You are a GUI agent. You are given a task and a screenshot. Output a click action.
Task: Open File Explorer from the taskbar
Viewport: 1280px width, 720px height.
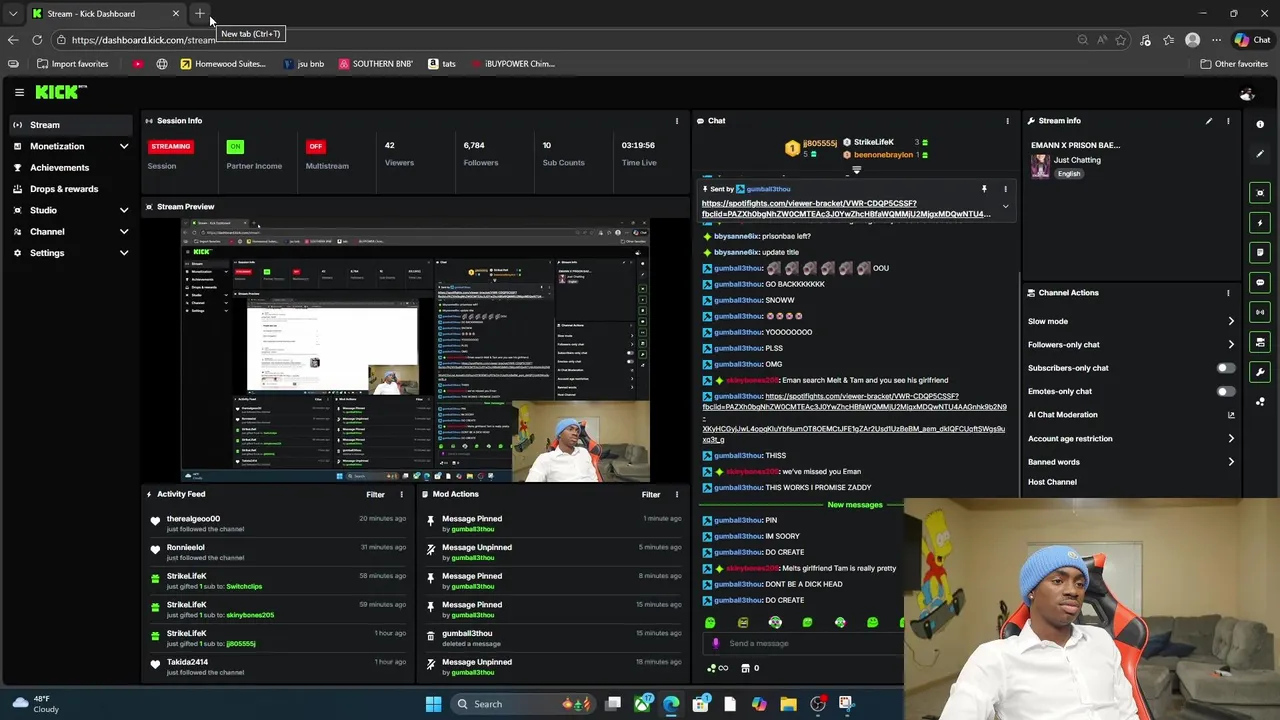[788, 704]
